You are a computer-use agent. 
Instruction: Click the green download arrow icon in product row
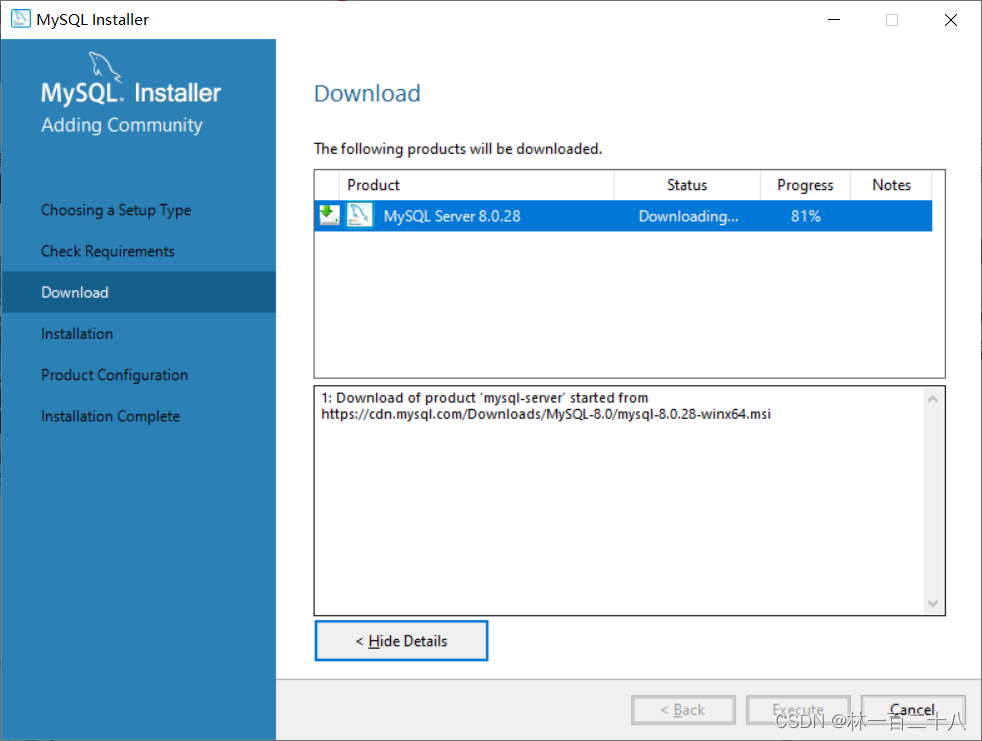[329, 215]
